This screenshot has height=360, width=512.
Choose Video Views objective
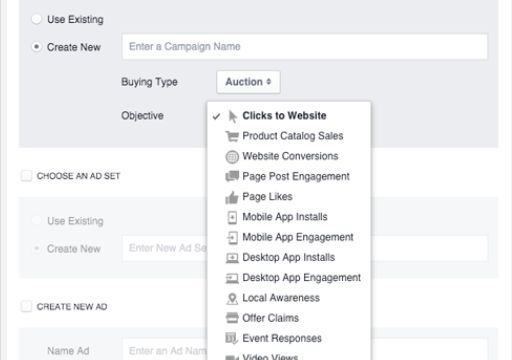(289, 355)
